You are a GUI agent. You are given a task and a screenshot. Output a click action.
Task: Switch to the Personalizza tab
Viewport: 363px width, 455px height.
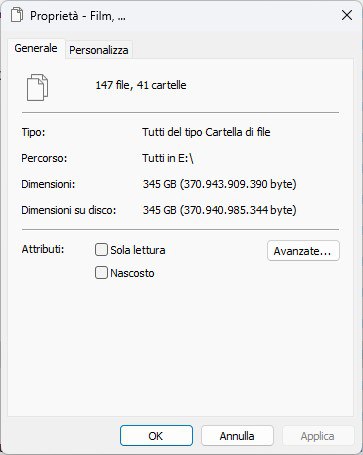[x=99, y=50]
